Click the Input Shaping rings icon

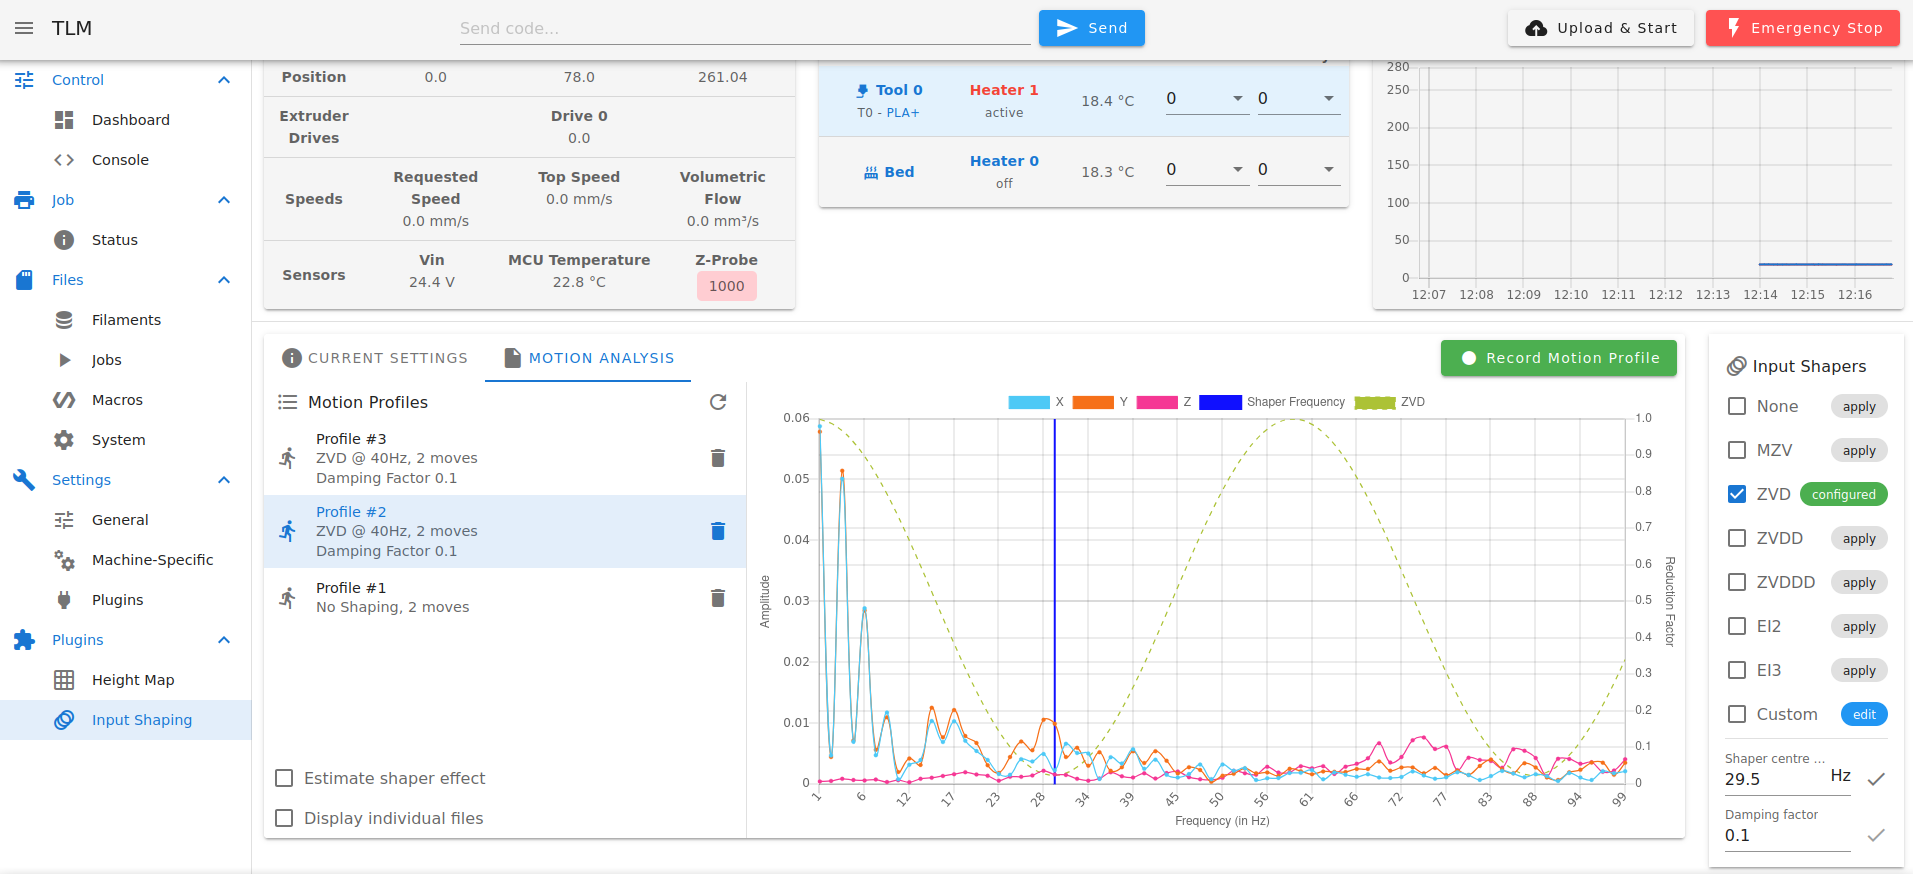(64, 720)
